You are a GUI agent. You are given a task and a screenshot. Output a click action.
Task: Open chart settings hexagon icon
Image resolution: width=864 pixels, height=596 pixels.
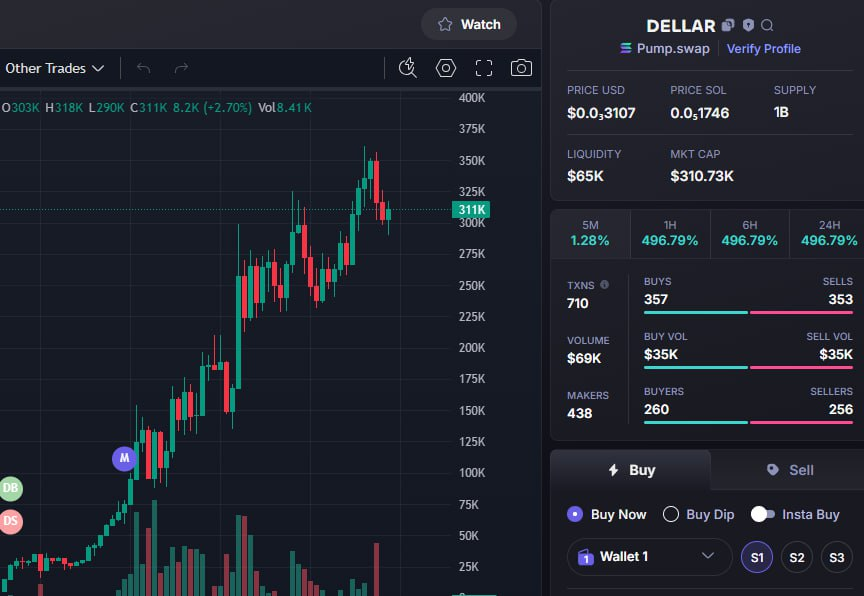[446, 68]
